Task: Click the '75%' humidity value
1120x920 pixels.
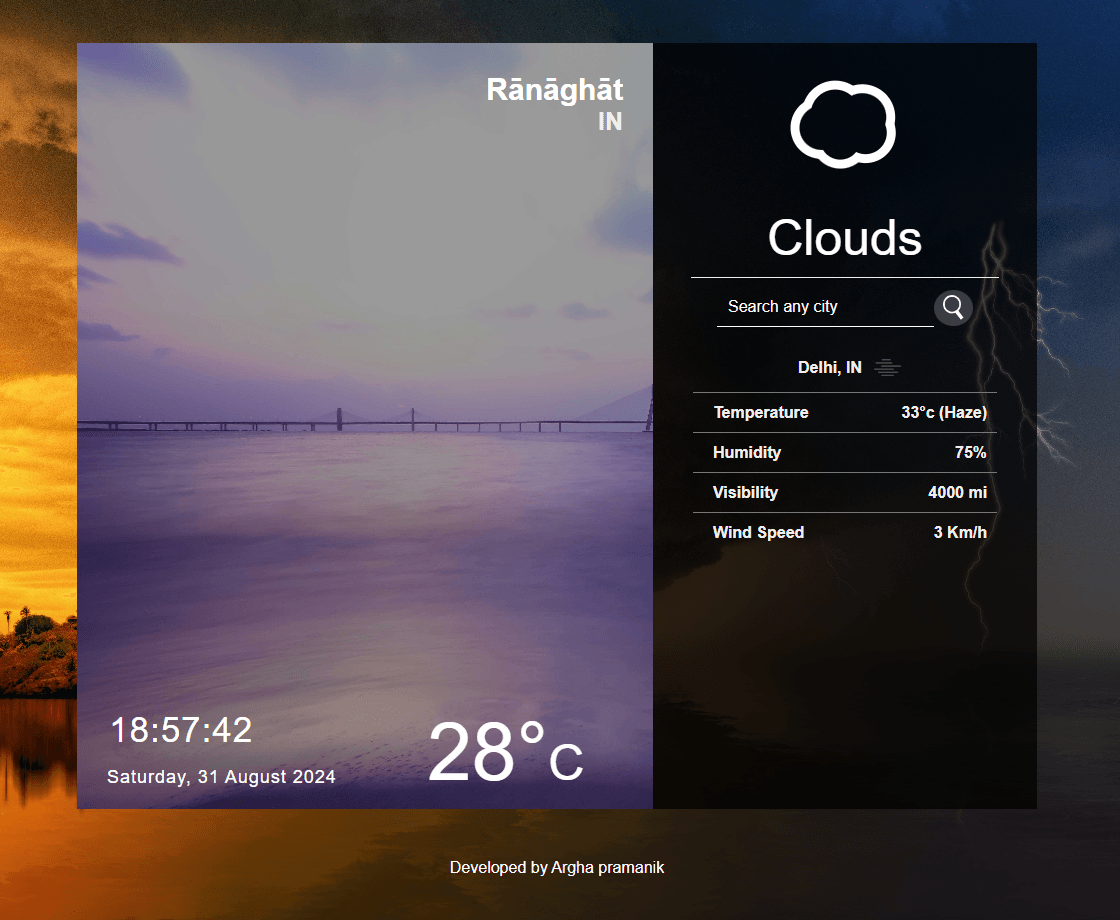Action: 971,452
